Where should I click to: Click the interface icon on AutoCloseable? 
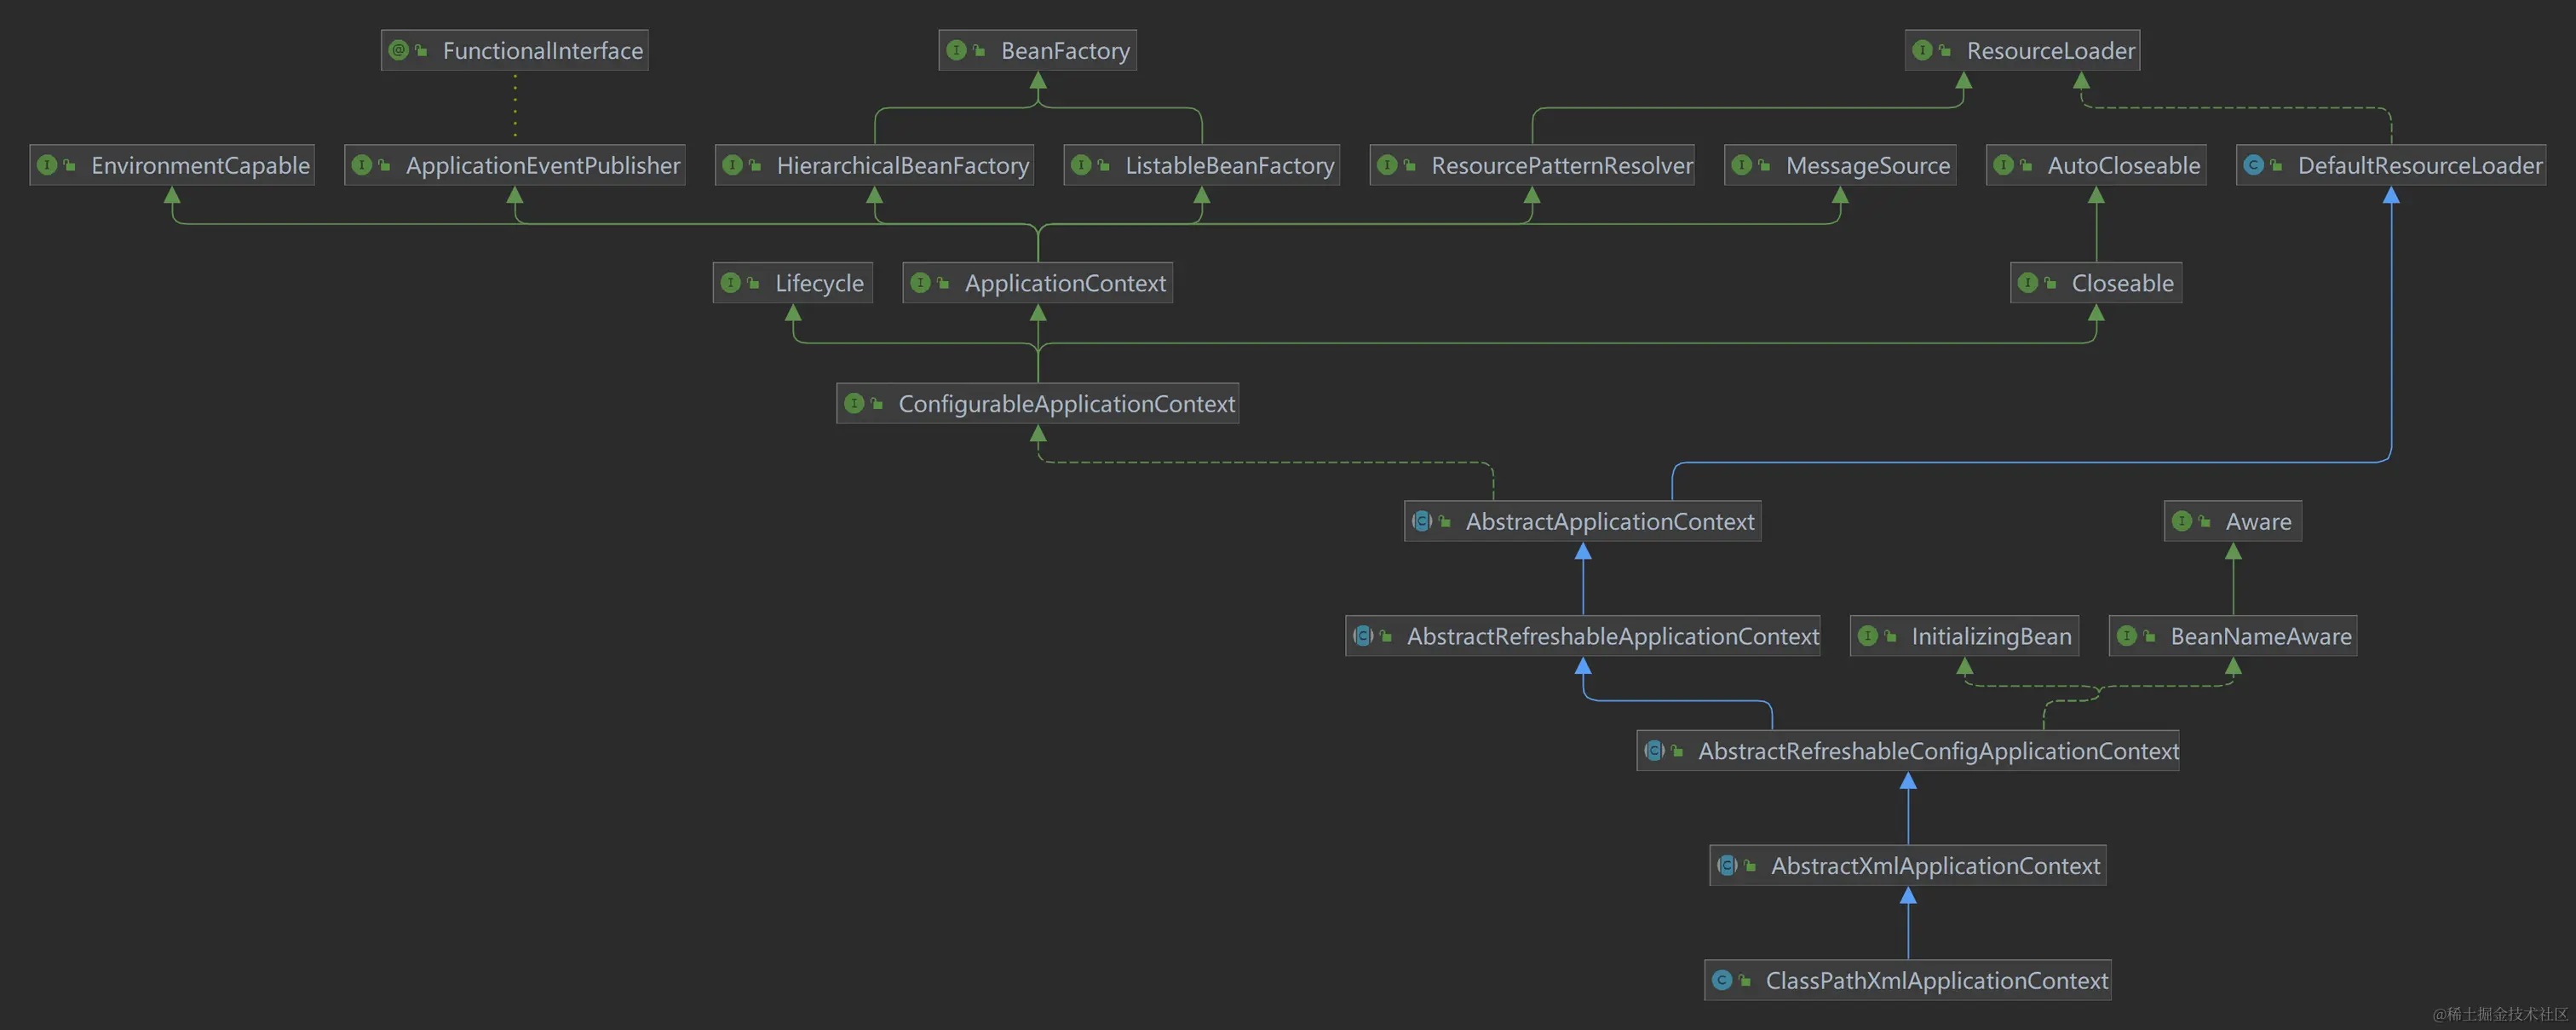coord(2003,165)
